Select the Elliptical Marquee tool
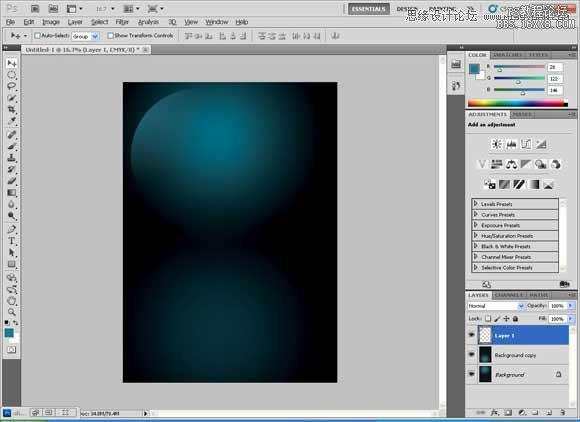This screenshot has height=422, width=580. coord(12,75)
